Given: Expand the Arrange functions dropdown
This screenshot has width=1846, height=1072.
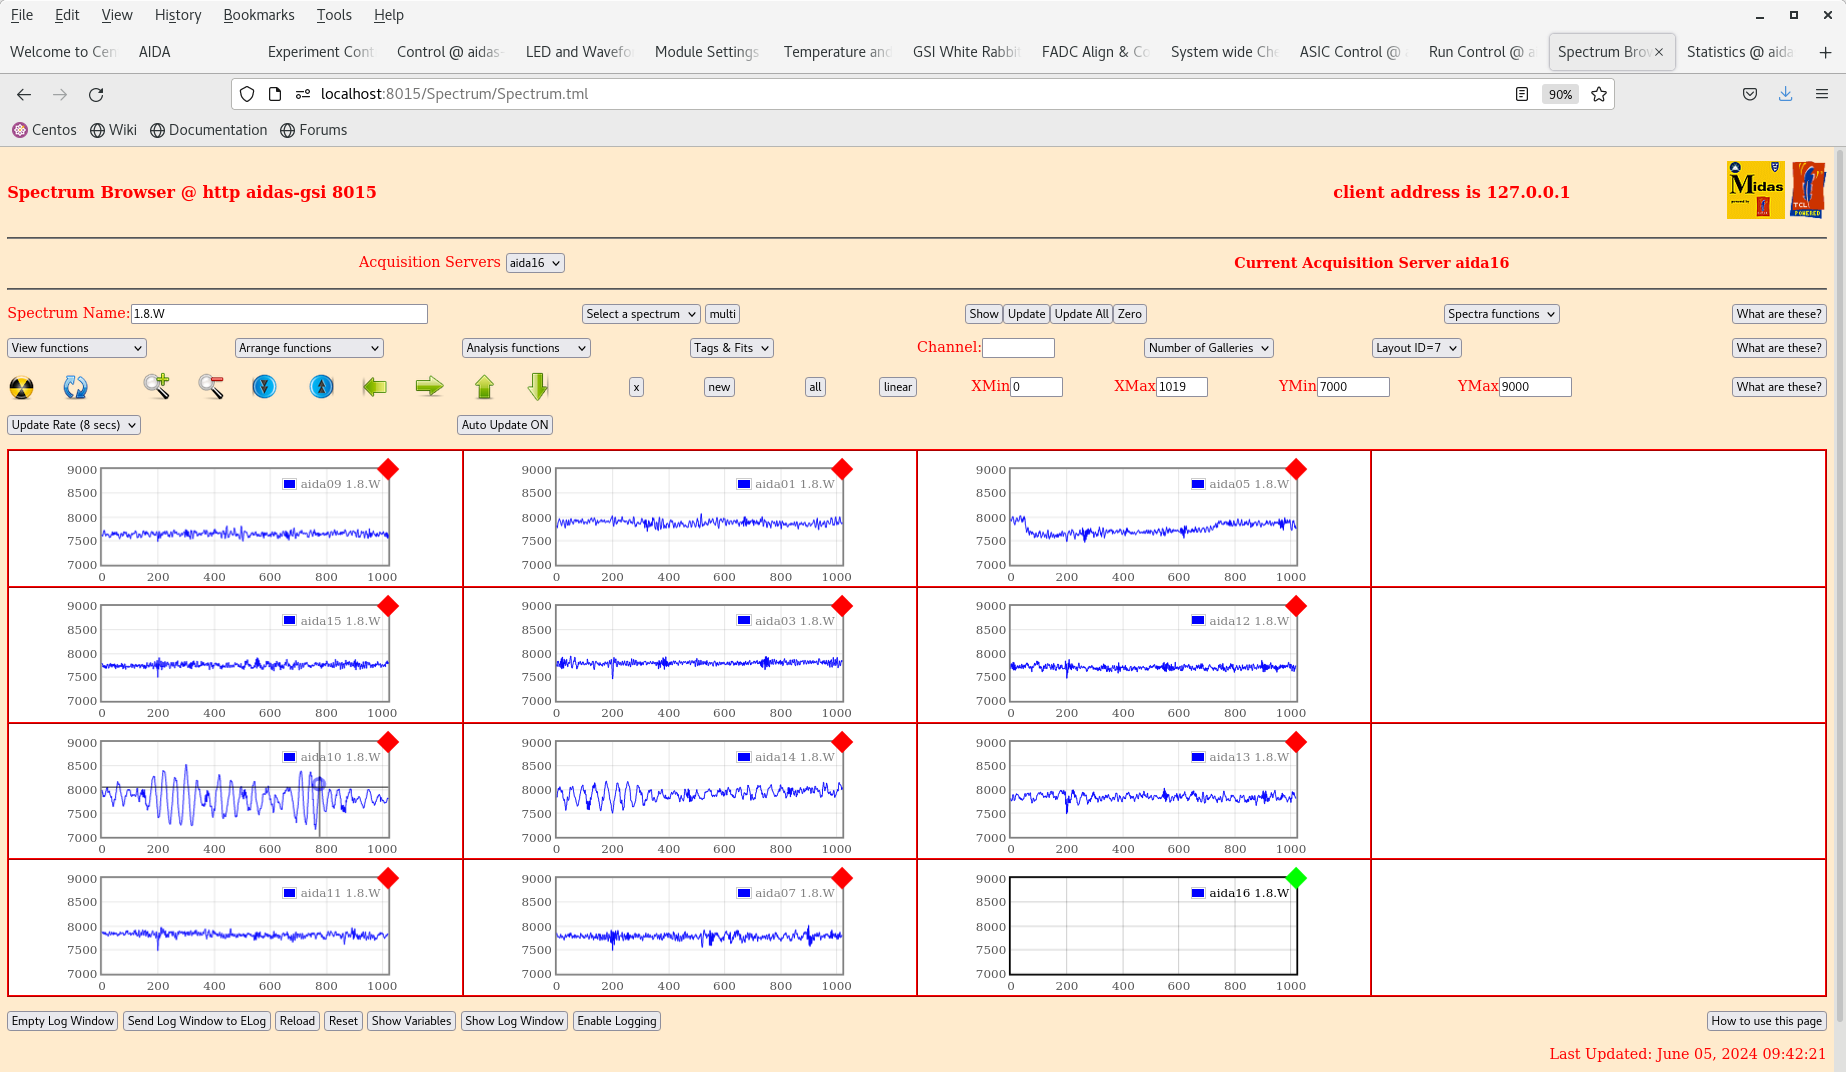Looking at the screenshot, I should tap(309, 348).
